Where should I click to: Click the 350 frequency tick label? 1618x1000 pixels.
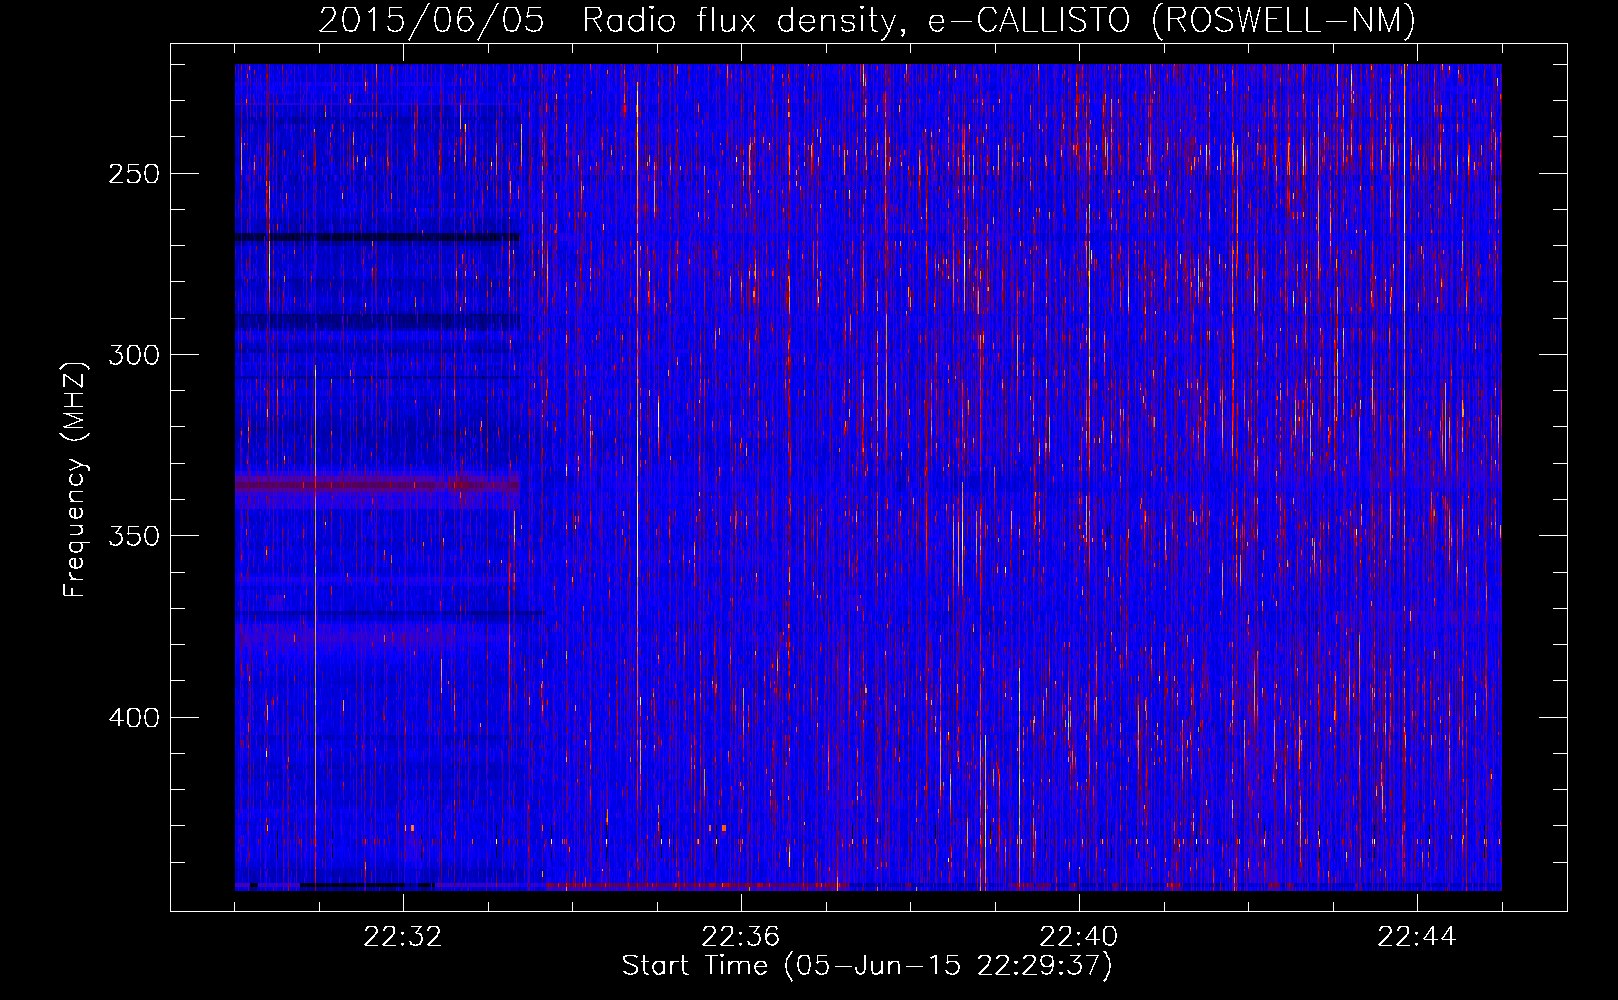click(x=134, y=536)
